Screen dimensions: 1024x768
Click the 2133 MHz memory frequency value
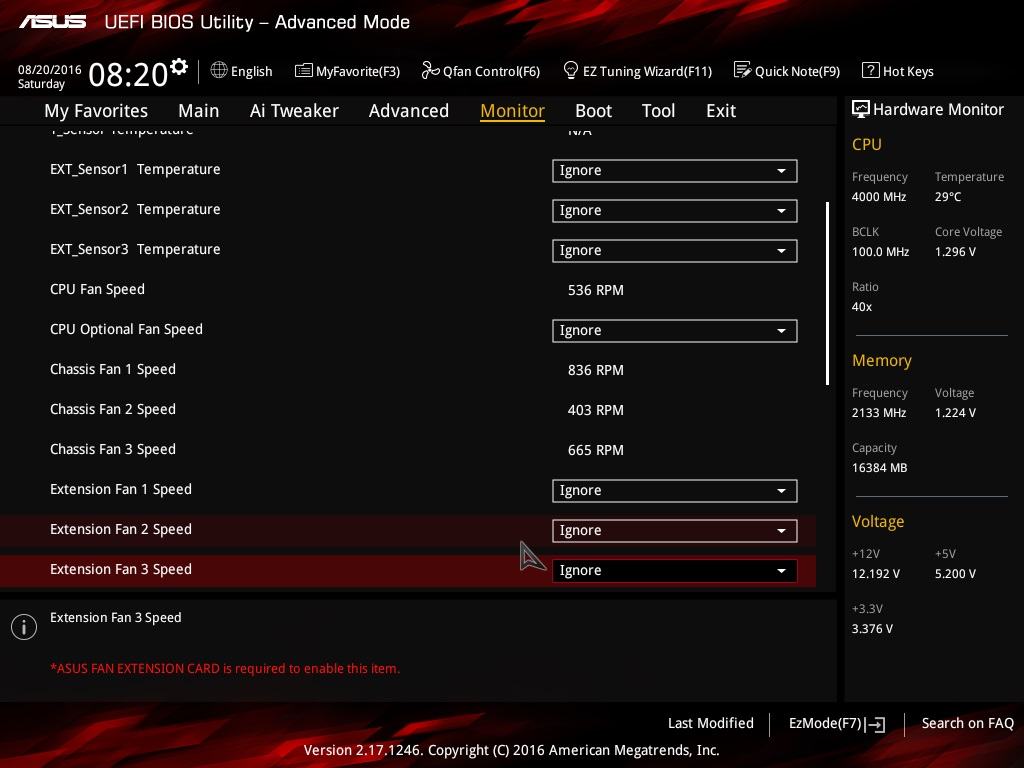pyautogui.click(x=879, y=413)
